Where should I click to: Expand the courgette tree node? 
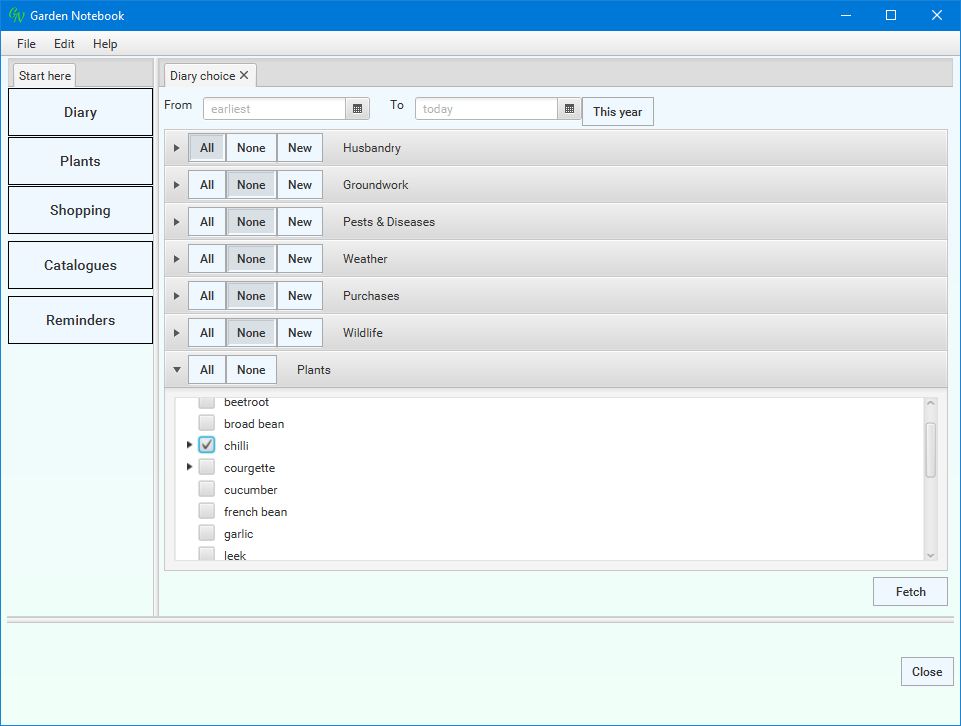190,467
